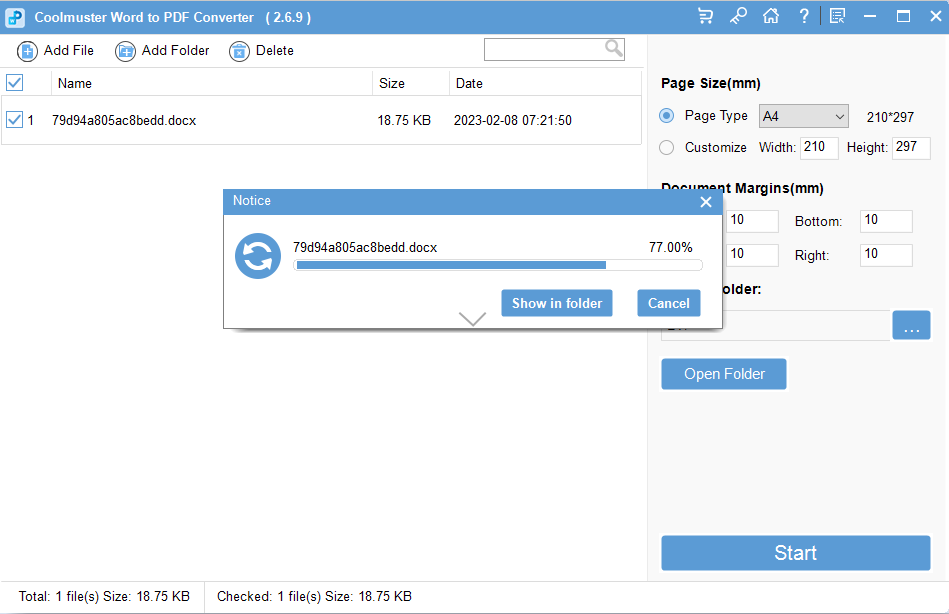Click the Checked files status bar text
Viewport: 949px width, 614px height.
(314, 596)
